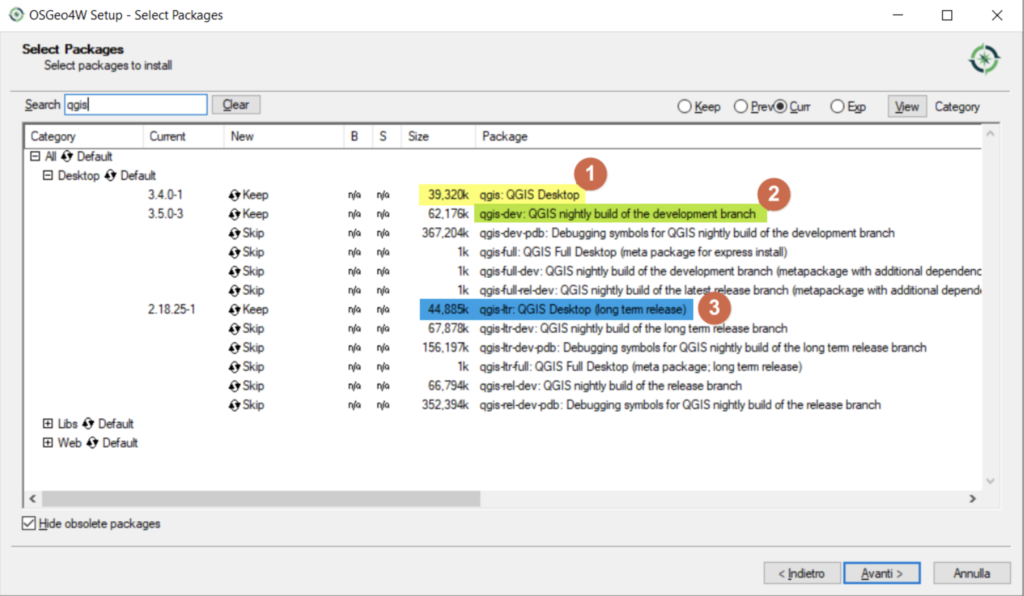Click cycle icon for qgis-rel-dev package
Viewport: 1024px width, 596px height.
point(234,386)
